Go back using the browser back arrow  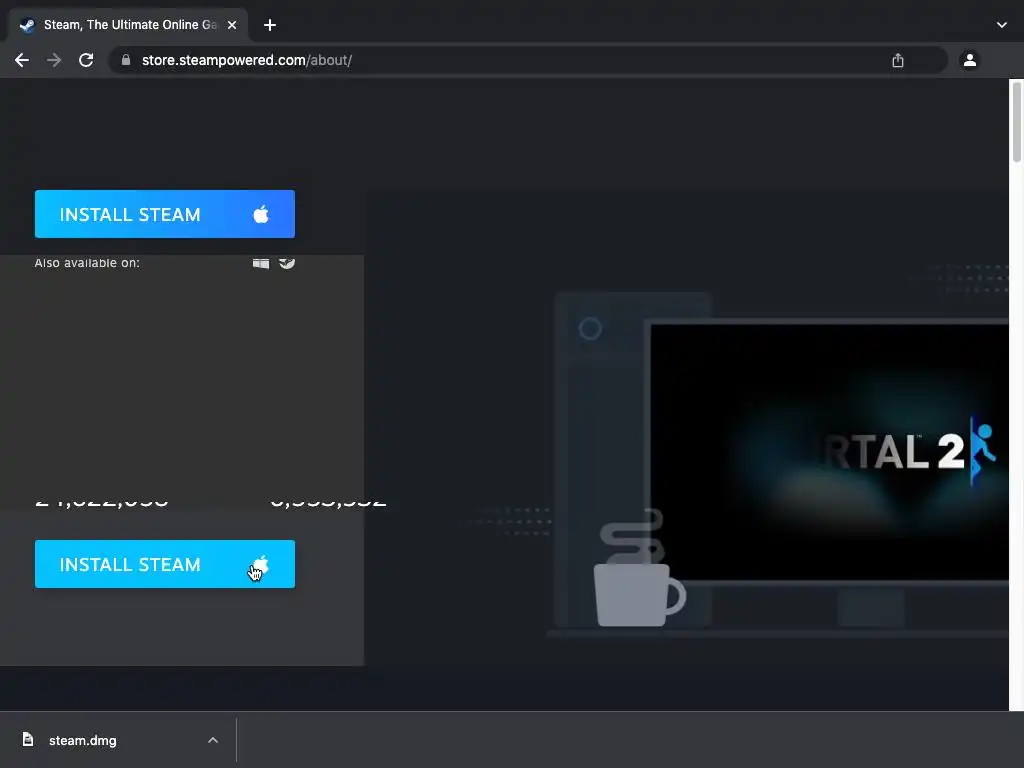[x=22, y=60]
